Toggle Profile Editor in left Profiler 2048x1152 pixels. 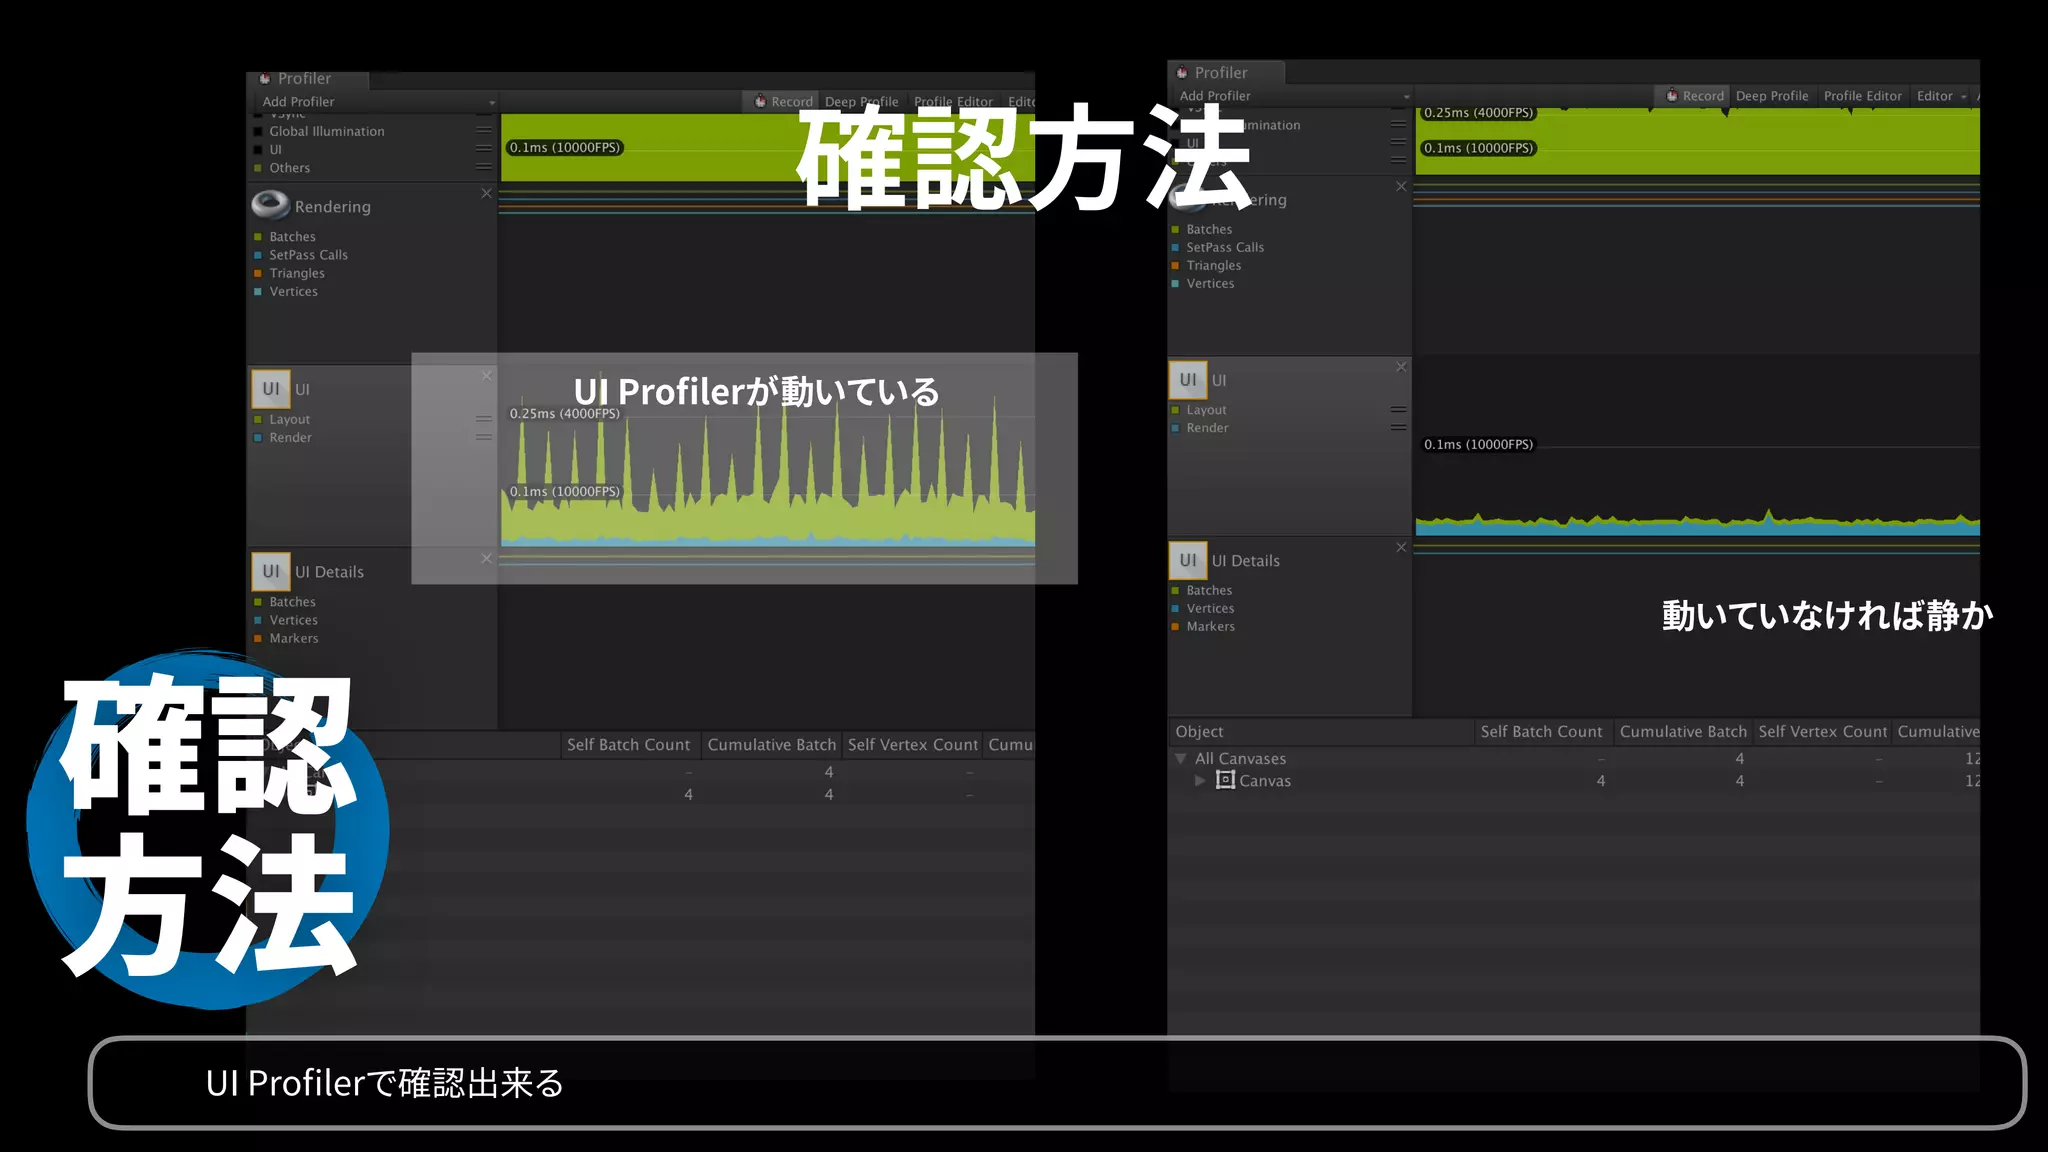tap(953, 101)
